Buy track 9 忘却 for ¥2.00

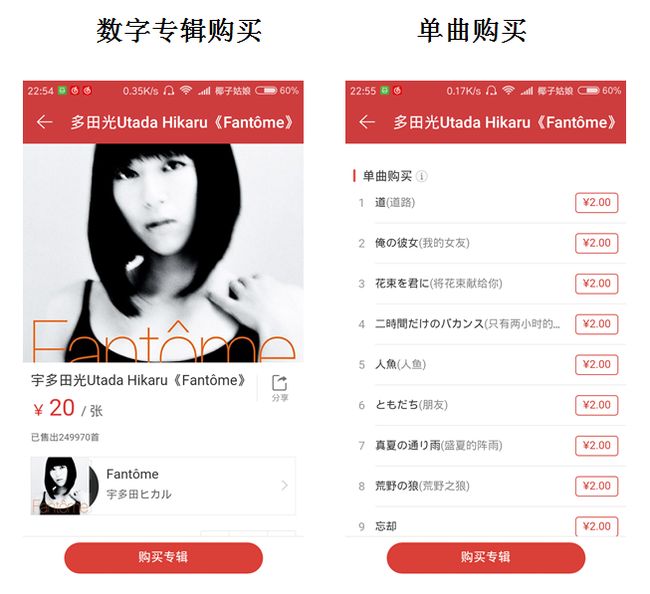coord(597,526)
